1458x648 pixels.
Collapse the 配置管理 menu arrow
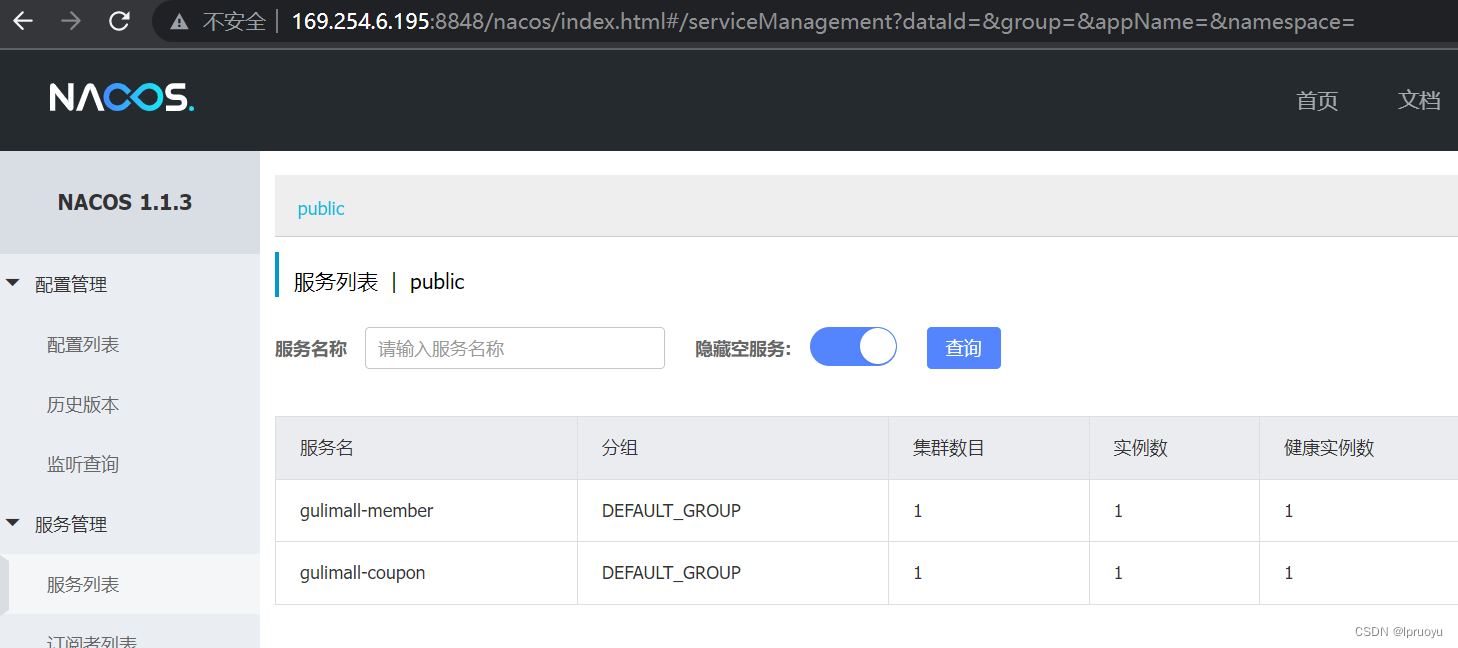13,283
